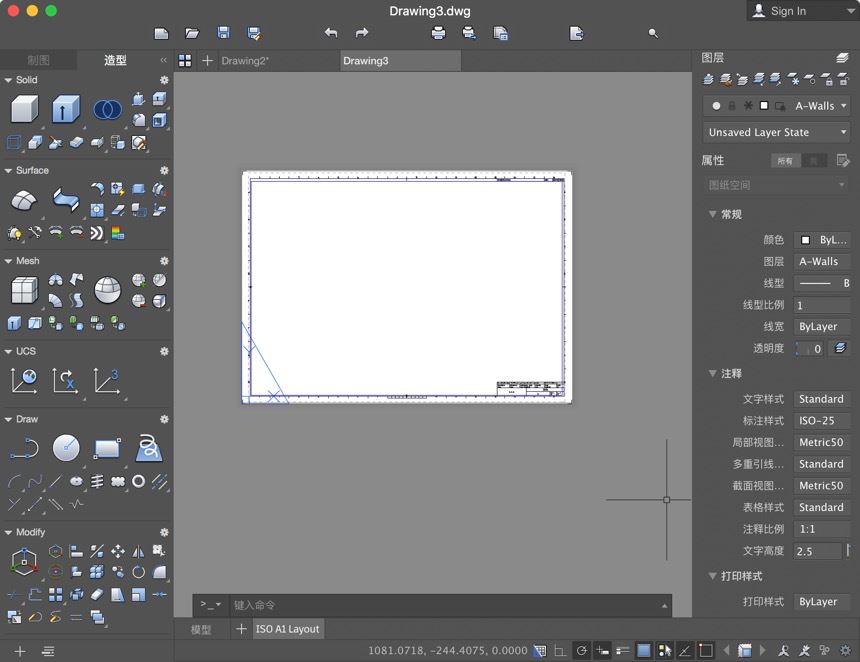This screenshot has width=860, height=662.
Task: Select the Box tool in the Solid panel
Action: tap(22, 108)
